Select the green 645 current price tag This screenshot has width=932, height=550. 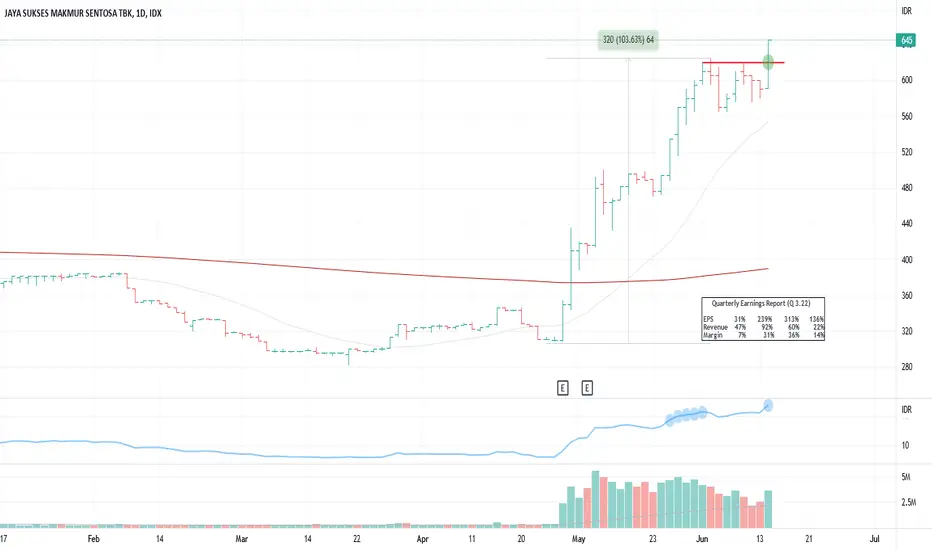(x=906, y=40)
